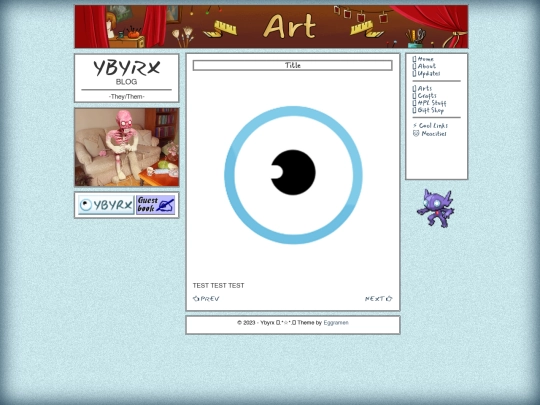Go to the NEXT post
This screenshot has width=540, height=405.
pos(378,299)
